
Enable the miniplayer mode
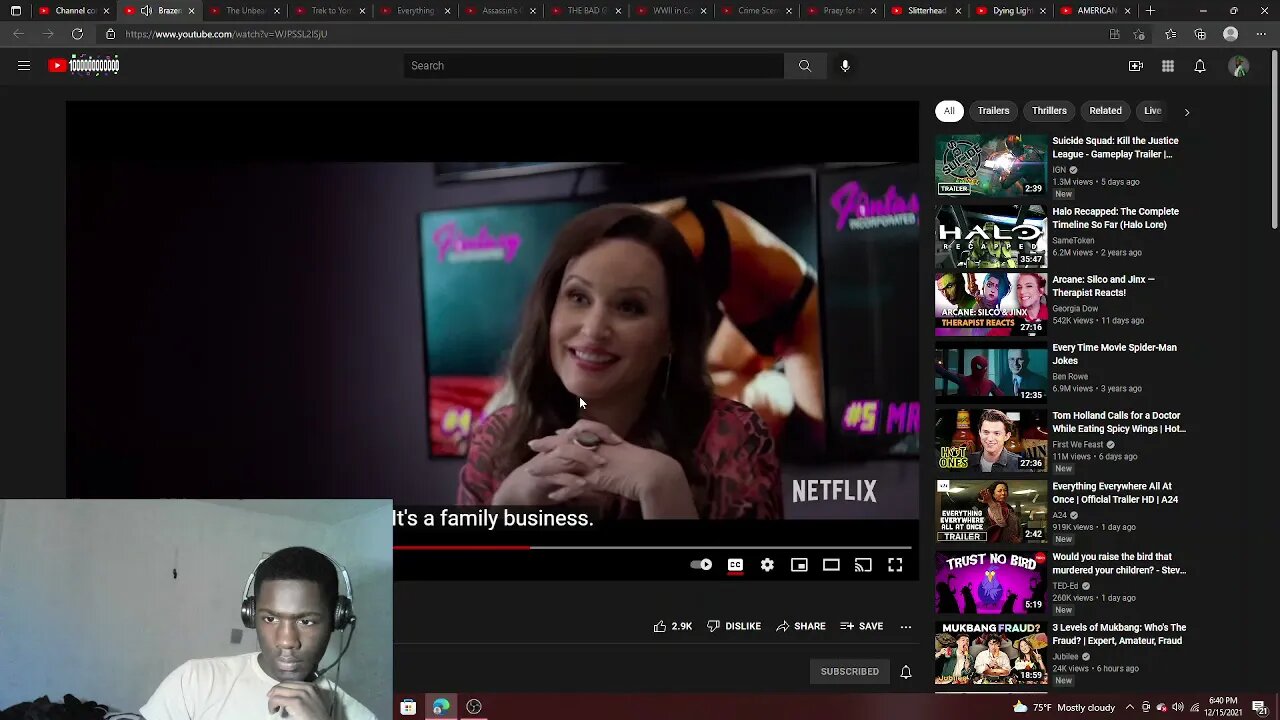coord(799,565)
